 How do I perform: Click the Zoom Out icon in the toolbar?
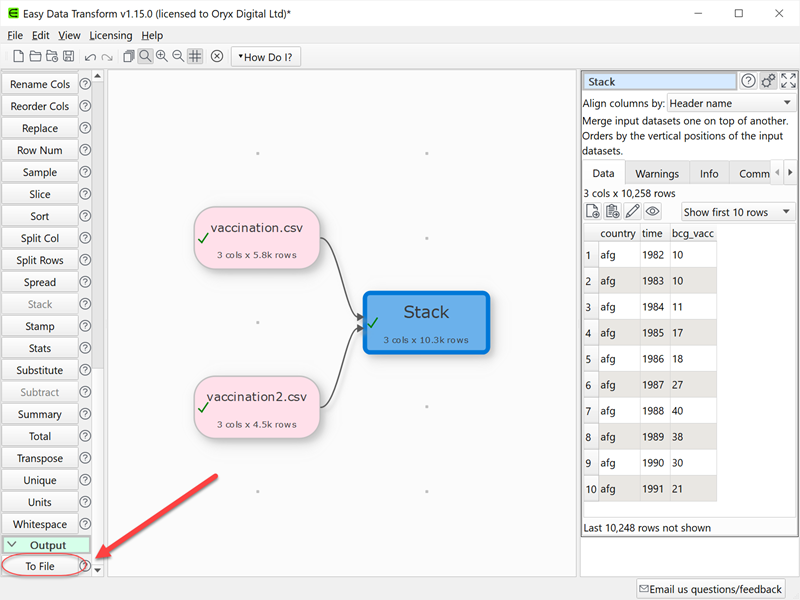177,56
